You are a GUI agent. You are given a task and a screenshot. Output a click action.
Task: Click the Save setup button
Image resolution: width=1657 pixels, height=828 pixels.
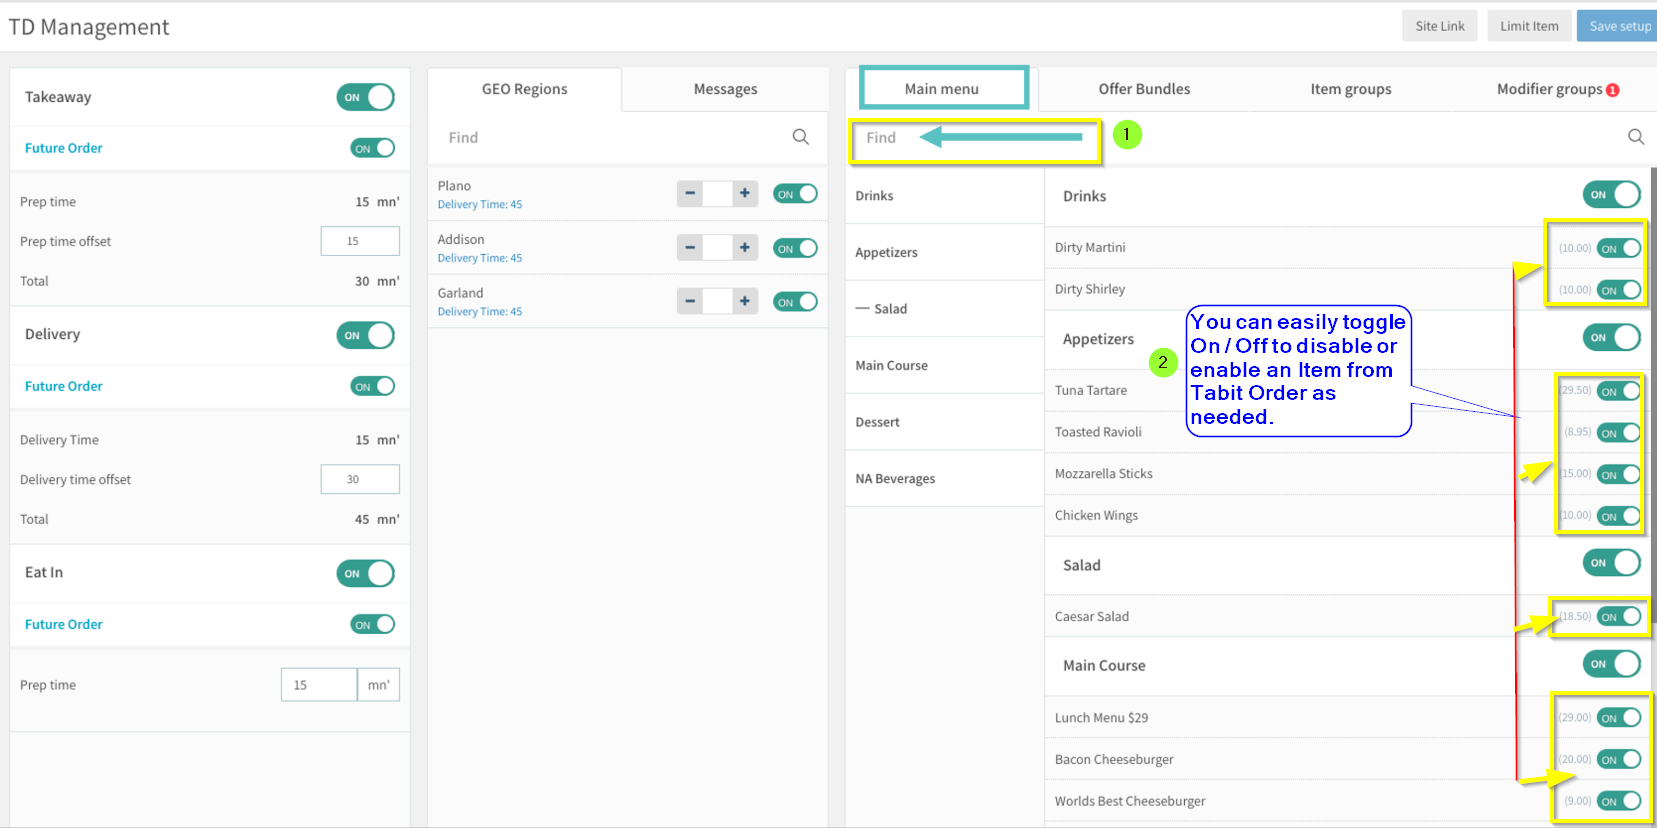1618,26
